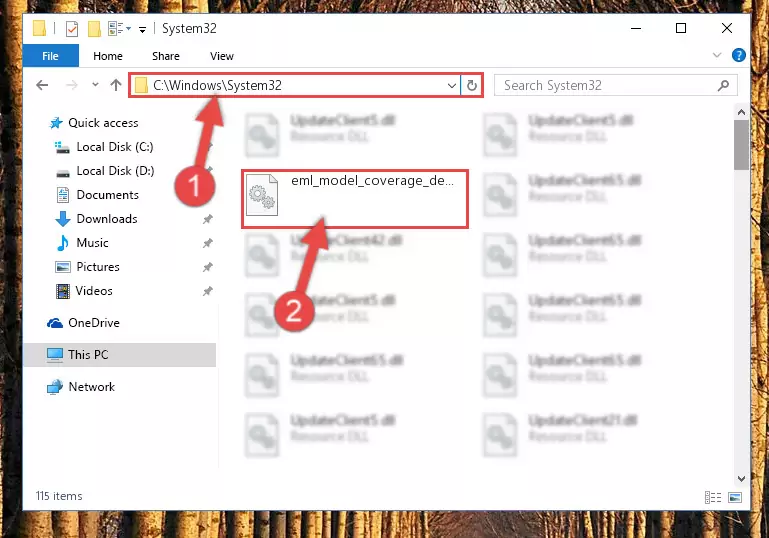The image size is (769, 538).
Task: Click the search magnifier icon
Action: click(x=723, y=86)
